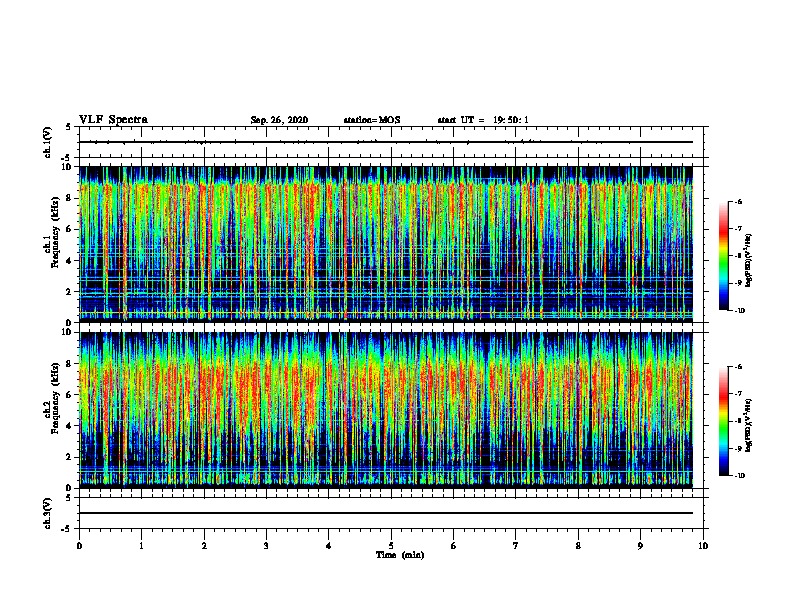Click the ch.2 frequency tick '6'

(70, 395)
